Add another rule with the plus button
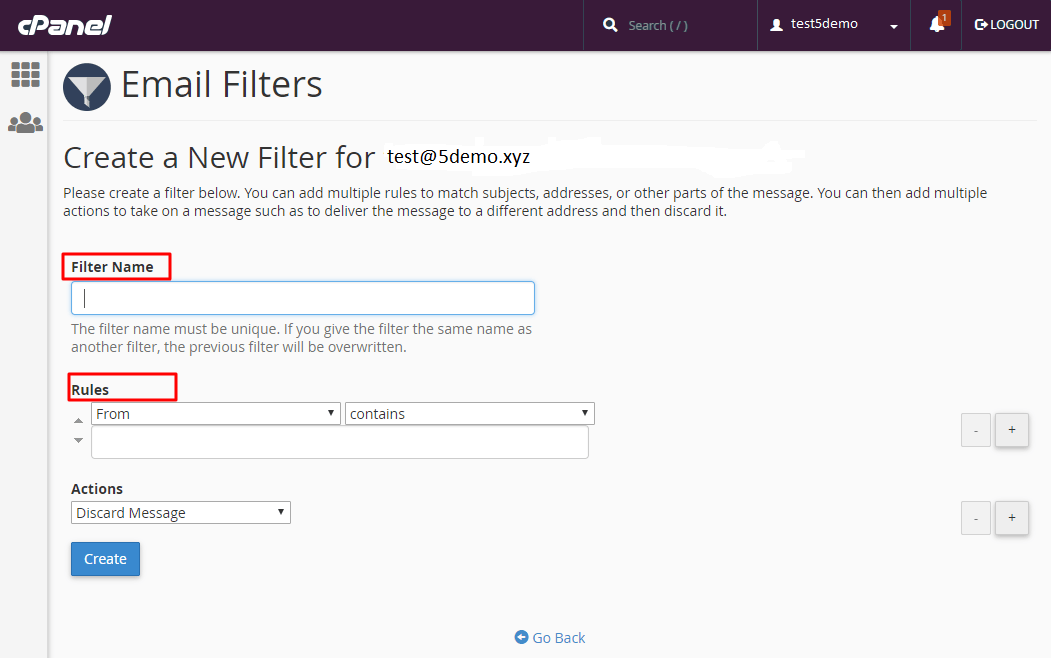Image resolution: width=1051 pixels, height=658 pixels. click(x=1011, y=430)
